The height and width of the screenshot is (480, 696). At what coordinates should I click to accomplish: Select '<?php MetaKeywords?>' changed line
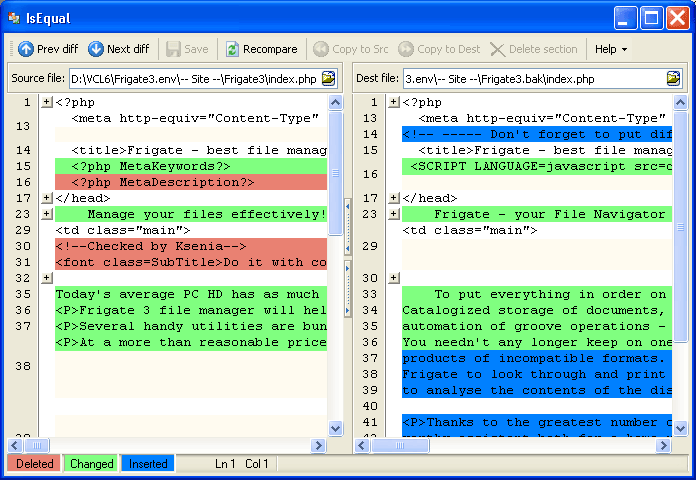[191, 166]
